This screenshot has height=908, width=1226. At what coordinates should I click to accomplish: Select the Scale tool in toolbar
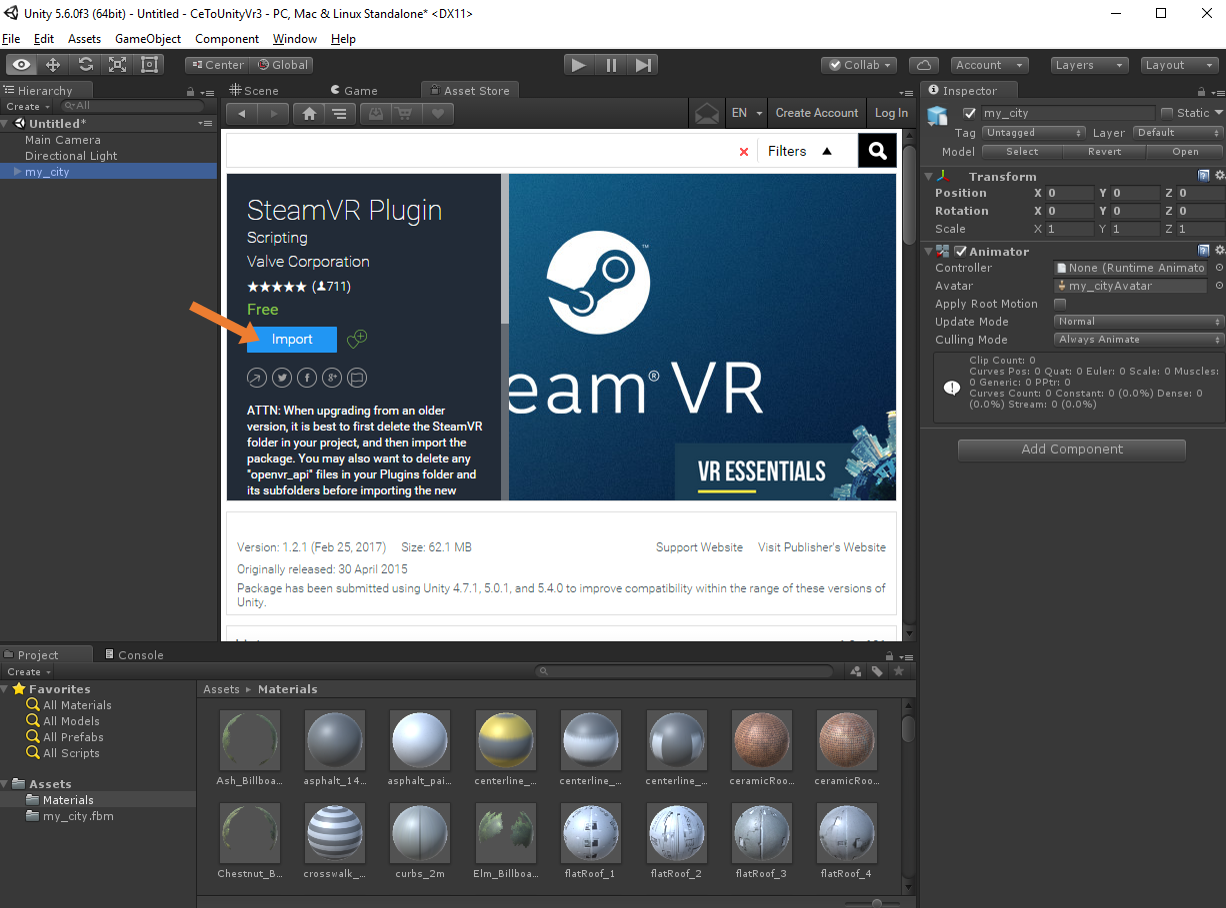[x=118, y=65]
